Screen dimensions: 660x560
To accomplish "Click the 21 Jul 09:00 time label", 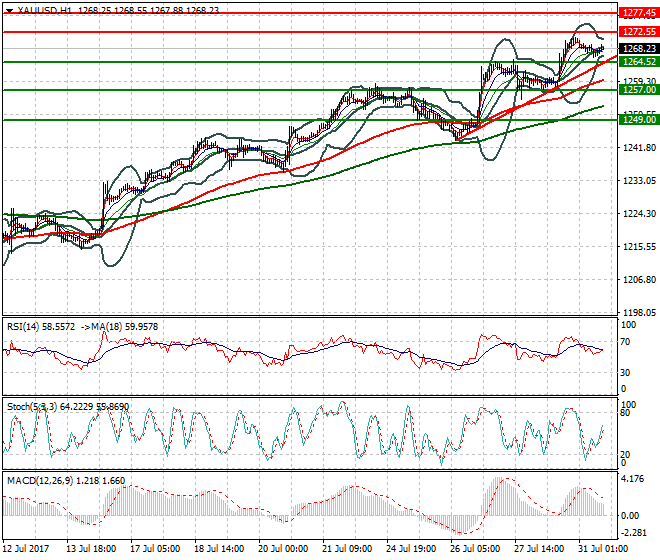I will 347,549.
